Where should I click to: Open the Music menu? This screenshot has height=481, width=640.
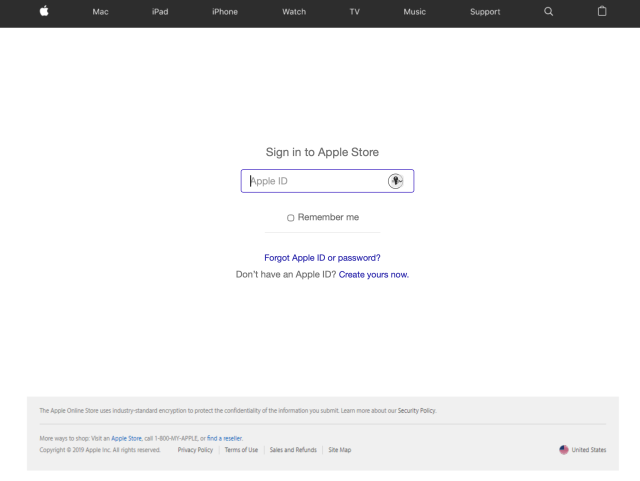415,12
